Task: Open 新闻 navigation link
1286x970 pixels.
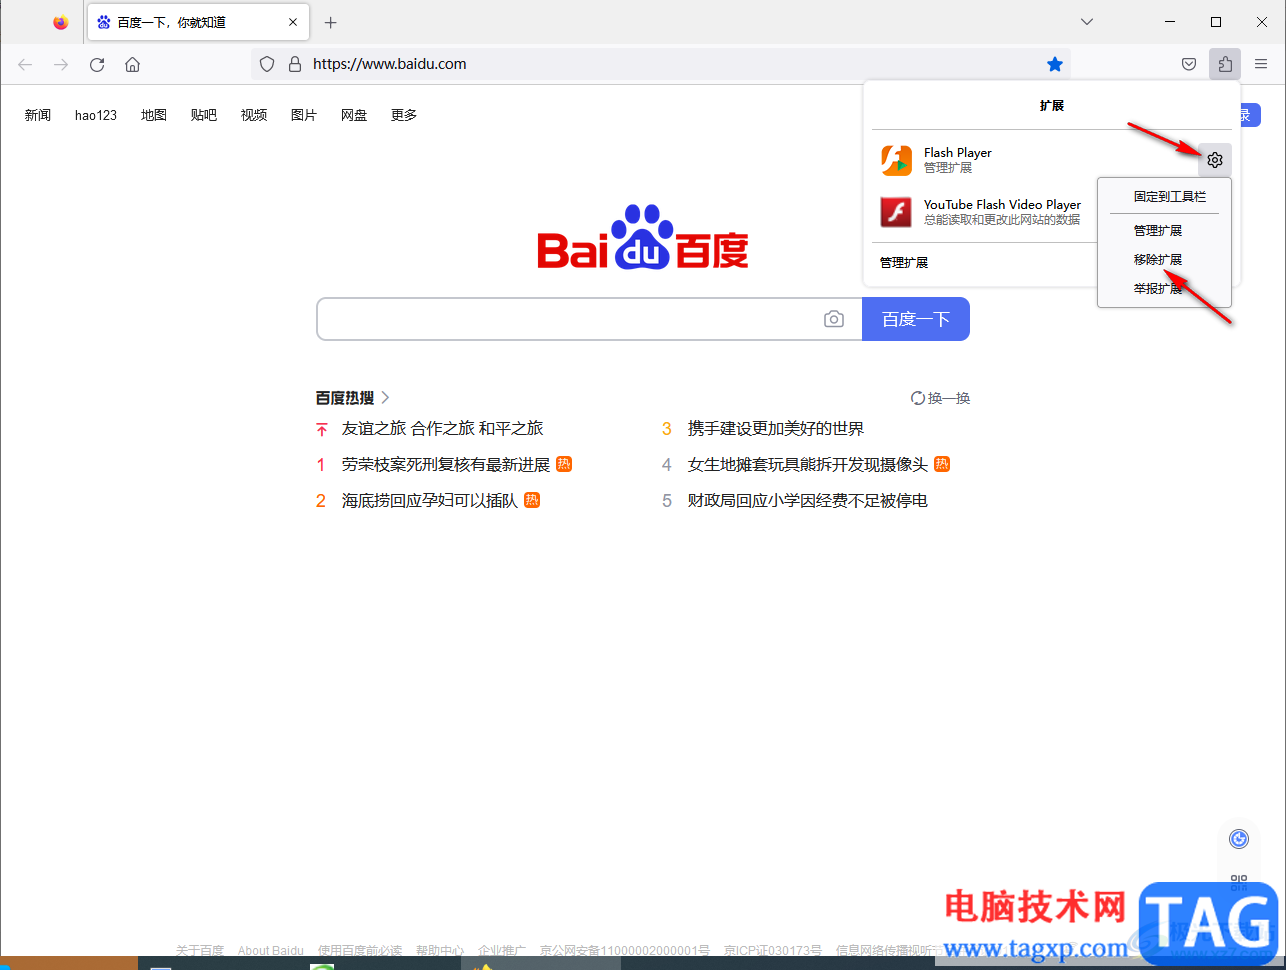Action: [x=38, y=115]
